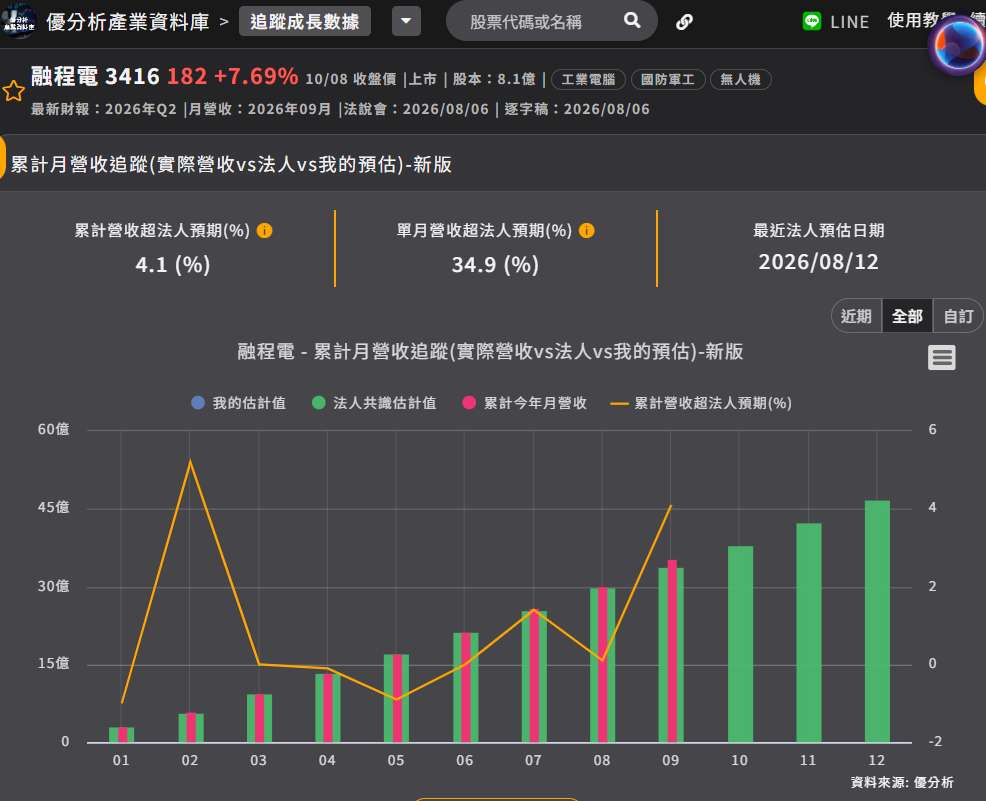Click the search magnifier icon
Image resolution: width=986 pixels, height=801 pixels.
(632, 21)
